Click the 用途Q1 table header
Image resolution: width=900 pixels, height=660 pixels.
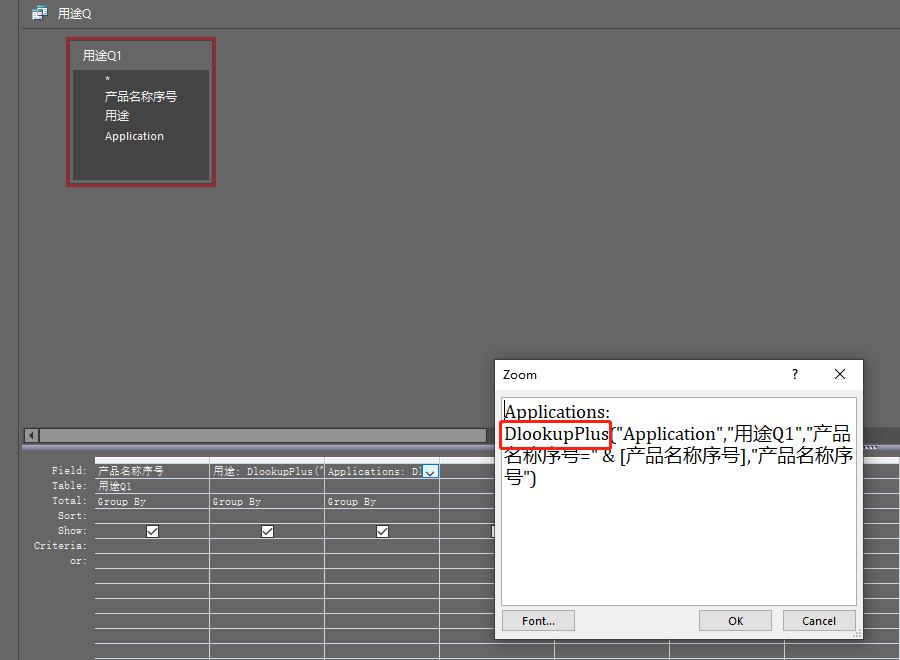click(x=141, y=56)
